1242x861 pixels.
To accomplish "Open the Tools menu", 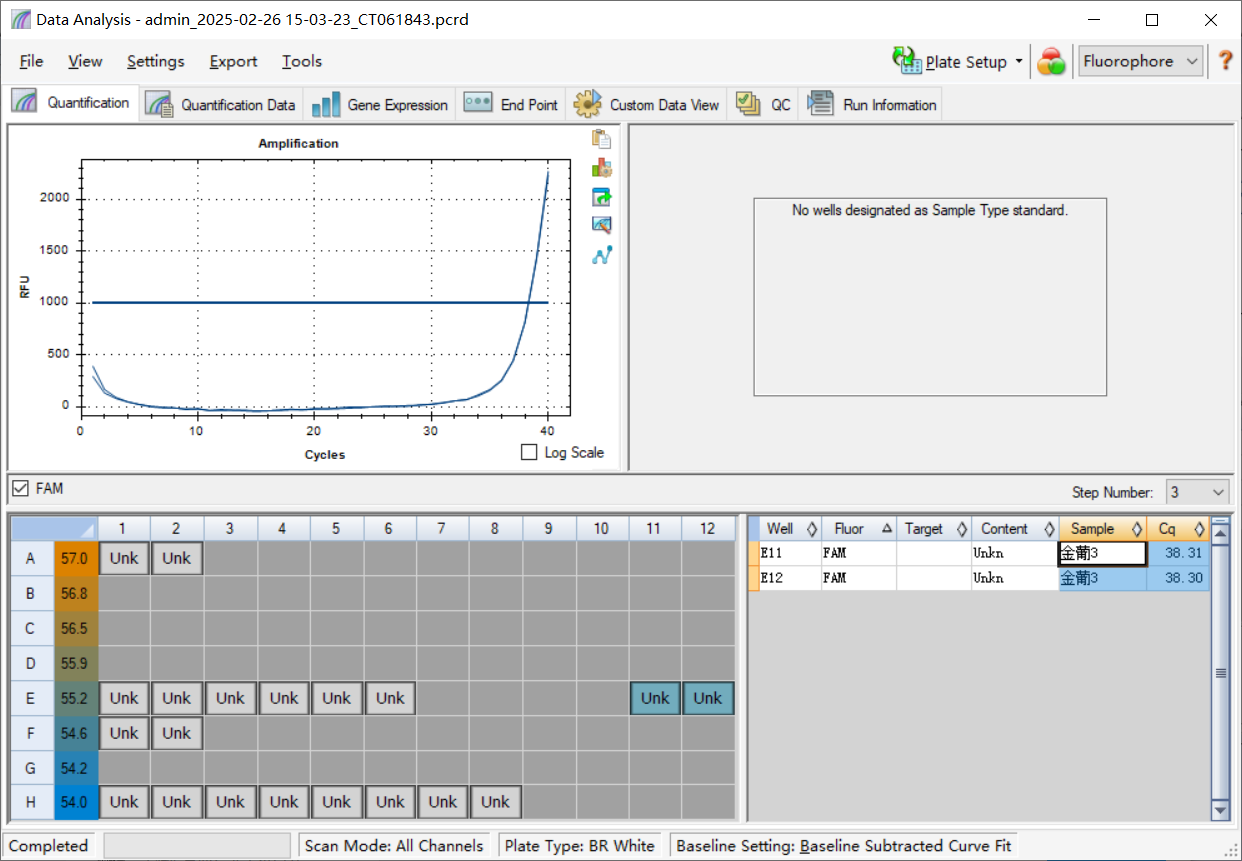I will pos(301,61).
